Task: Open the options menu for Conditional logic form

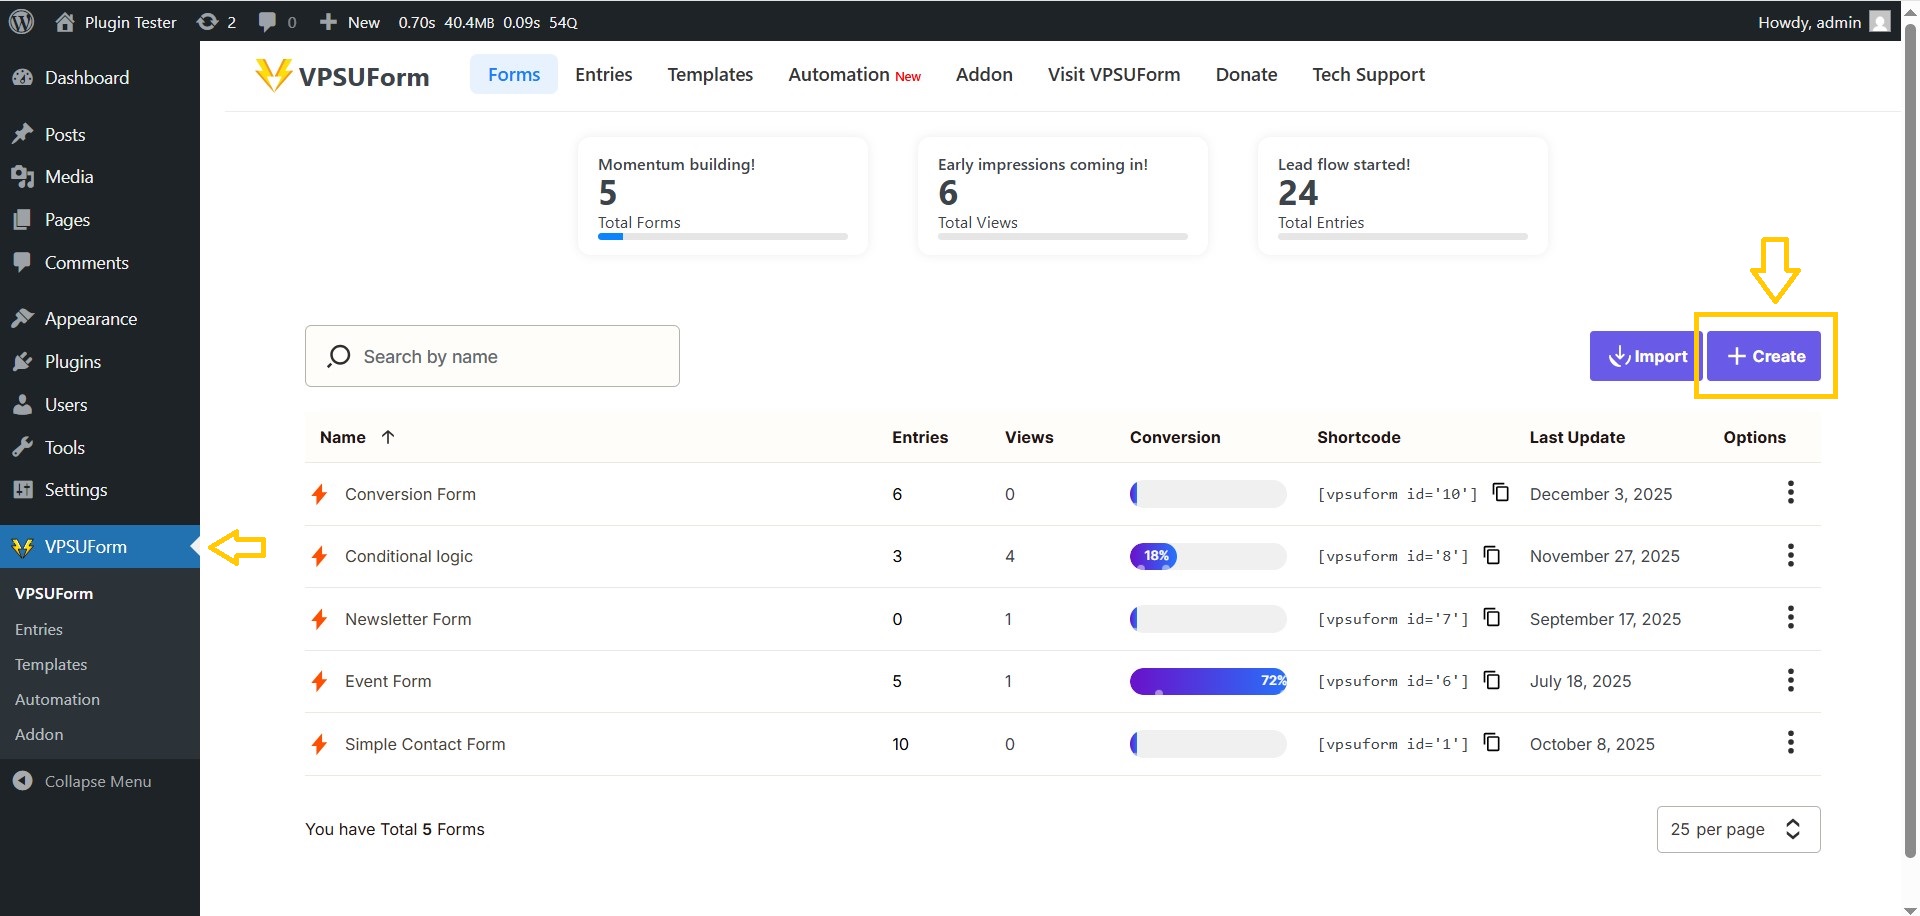Action: point(1790,555)
